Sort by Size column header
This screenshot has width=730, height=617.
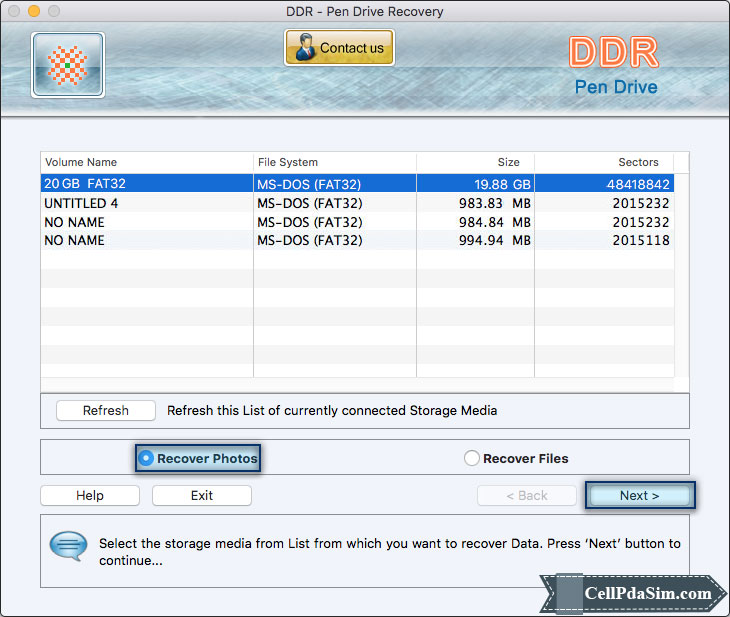[x=475, y=162]
